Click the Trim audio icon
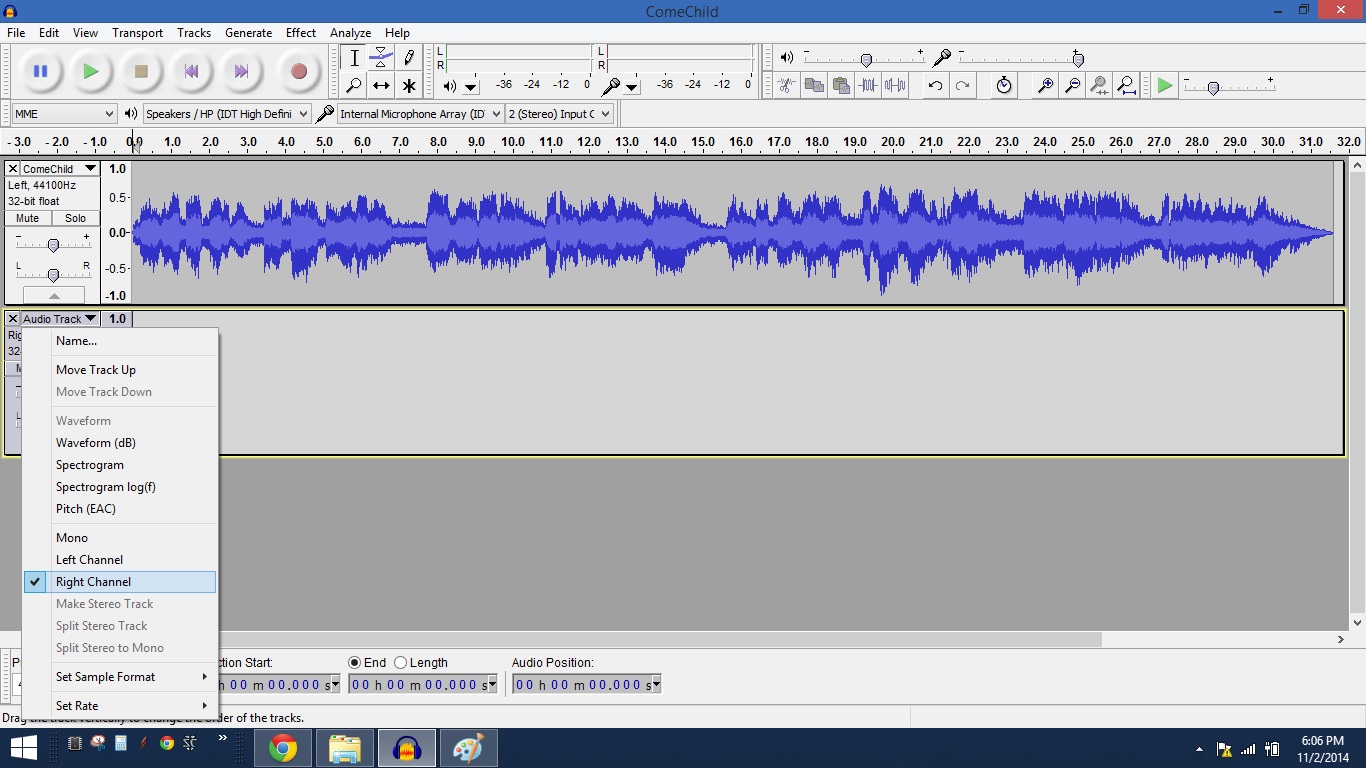The height and width of the screenshot is (768, 1366). pos(868,86)
